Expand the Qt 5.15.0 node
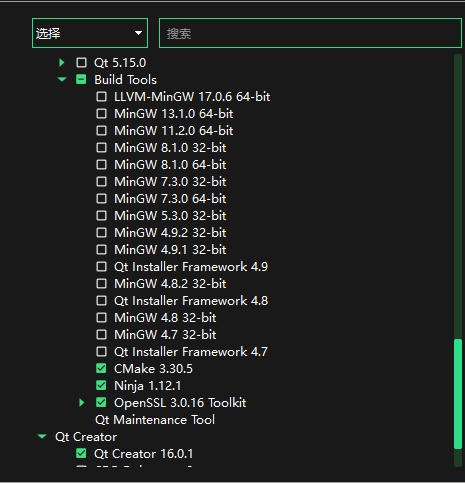Viewport: 465px width, 483px height. pyautogui.click(x=62, y=62)
